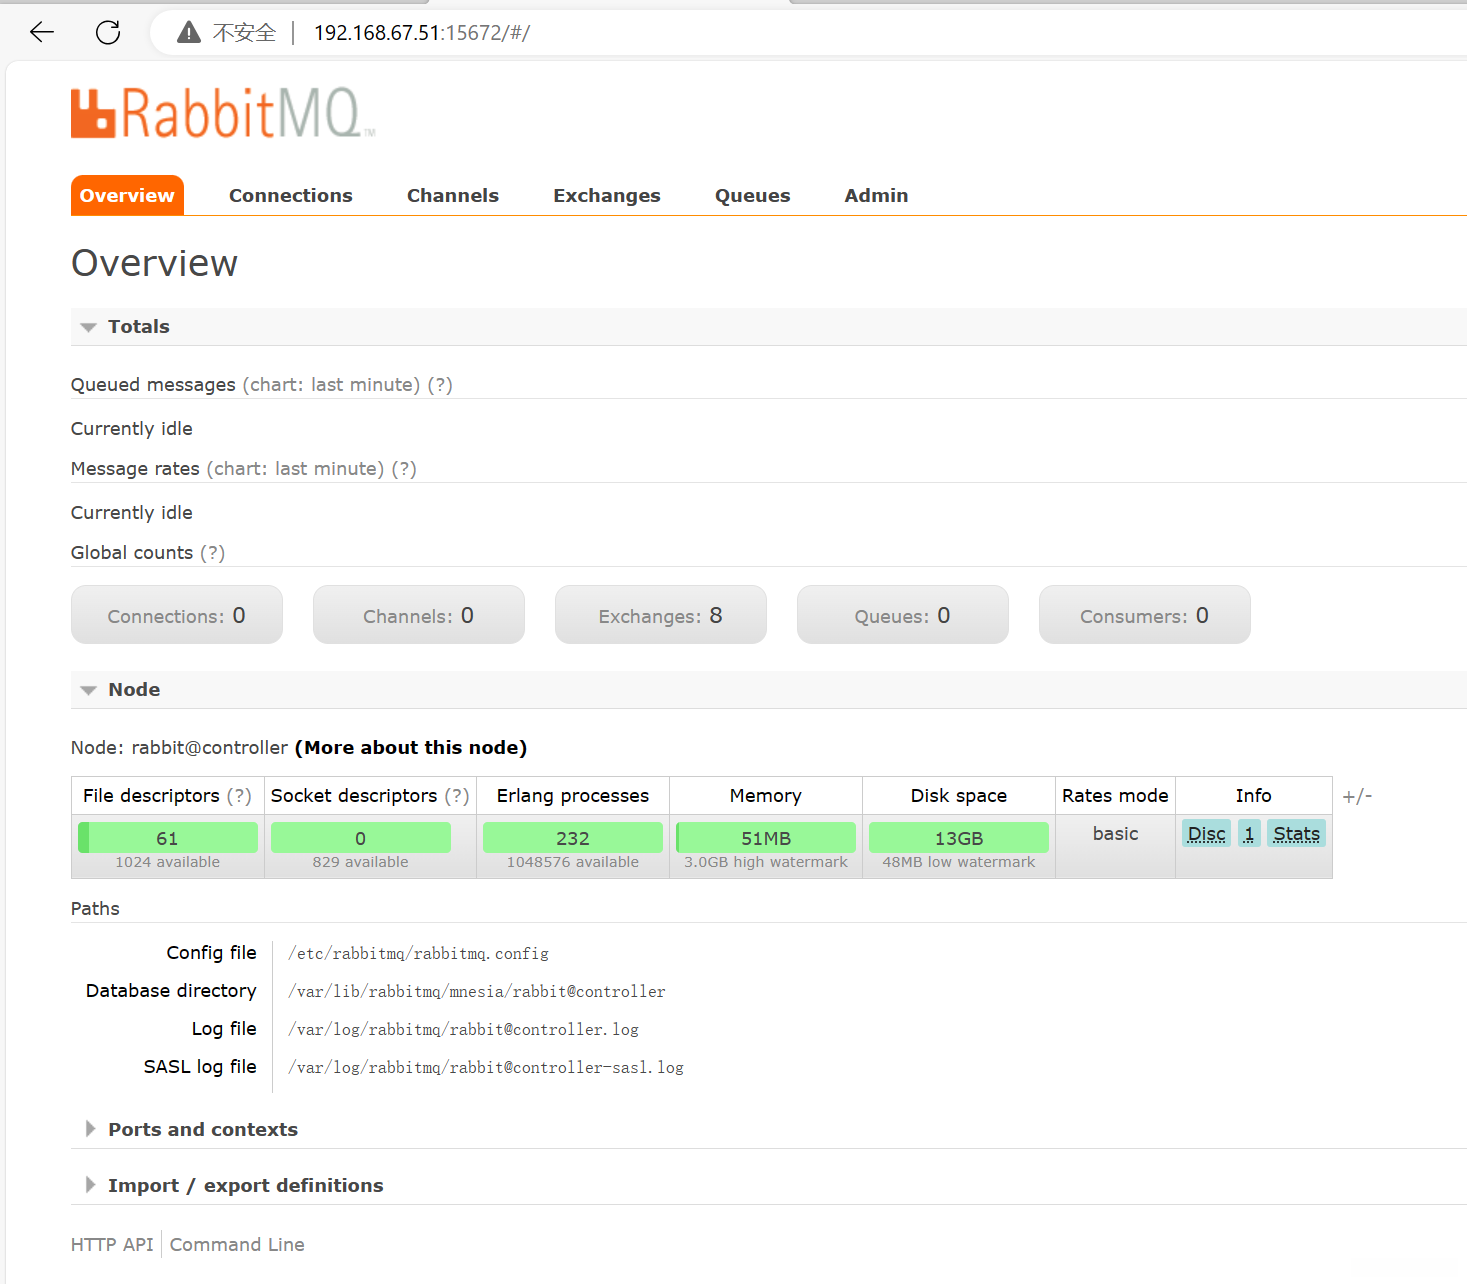
Task: Click the 1 info tag
Action: (x=1249, y=834)
